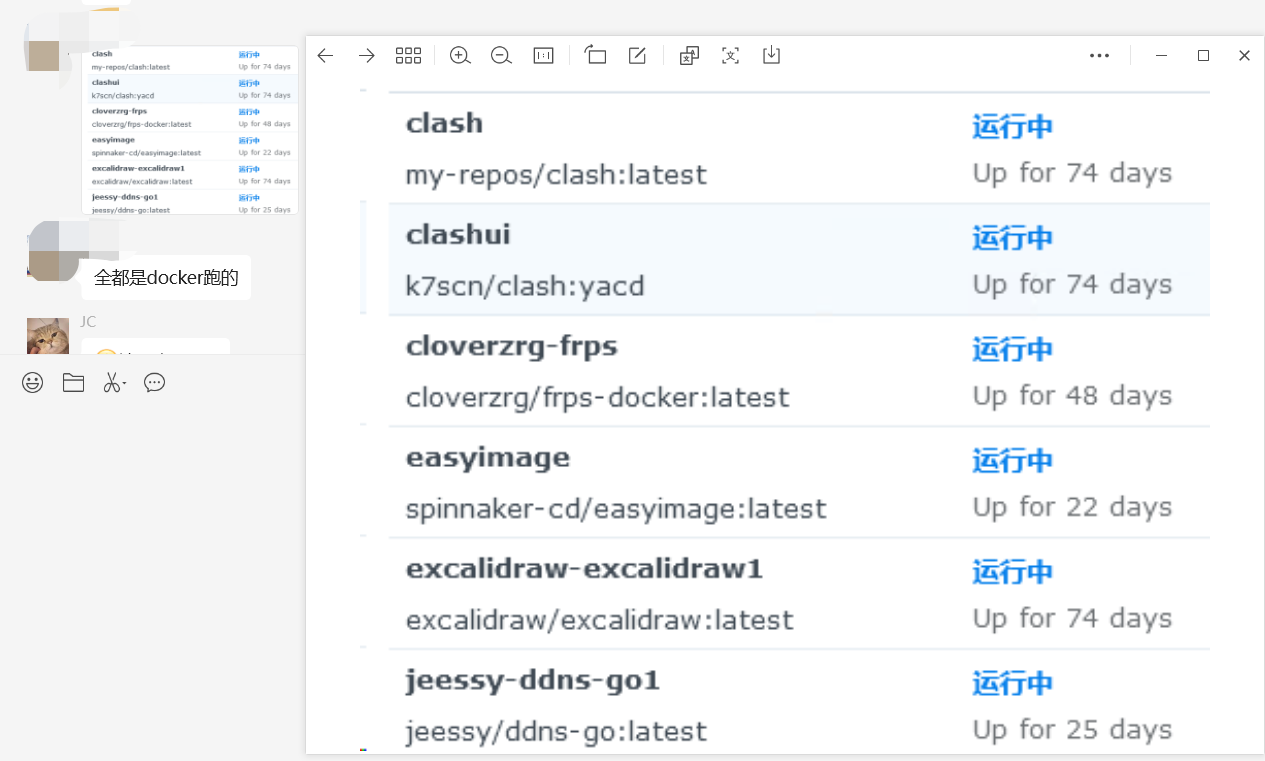This screenshot has height=761, width=1265.
Task: Click '运行中' status in enlarged easyimage row
Action: [x=1013, y=460]
